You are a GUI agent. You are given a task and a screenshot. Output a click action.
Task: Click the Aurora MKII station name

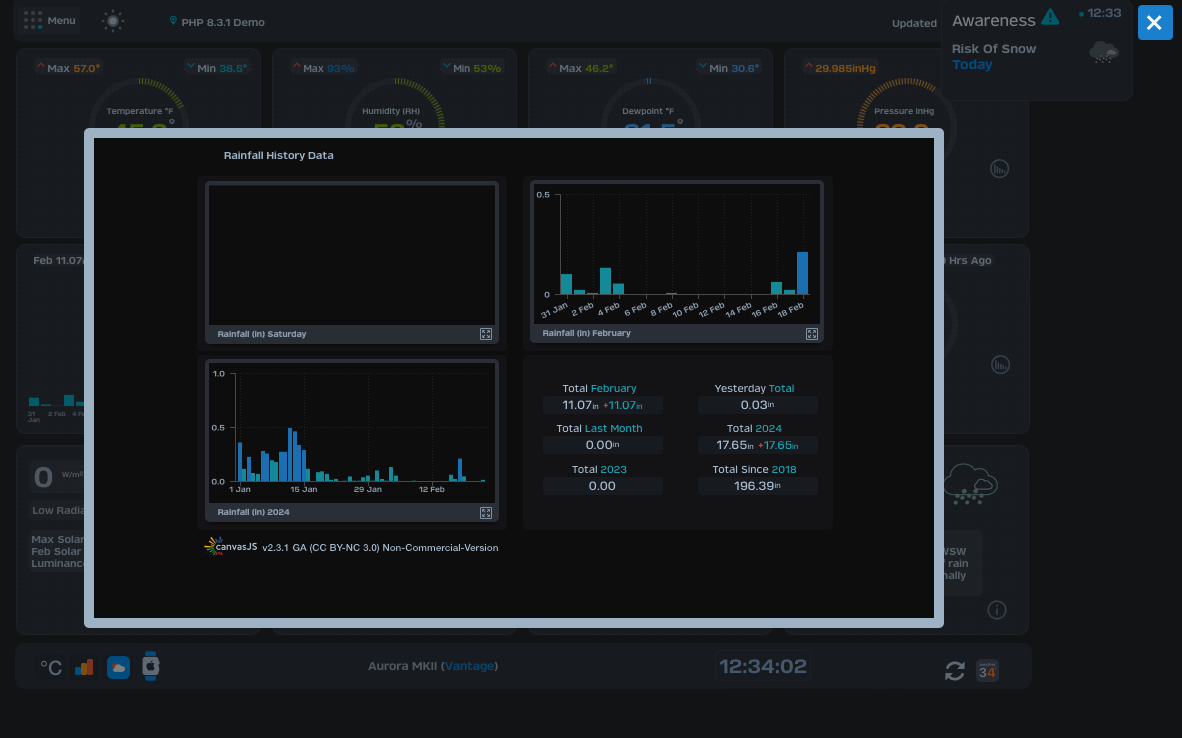point(402,666)
